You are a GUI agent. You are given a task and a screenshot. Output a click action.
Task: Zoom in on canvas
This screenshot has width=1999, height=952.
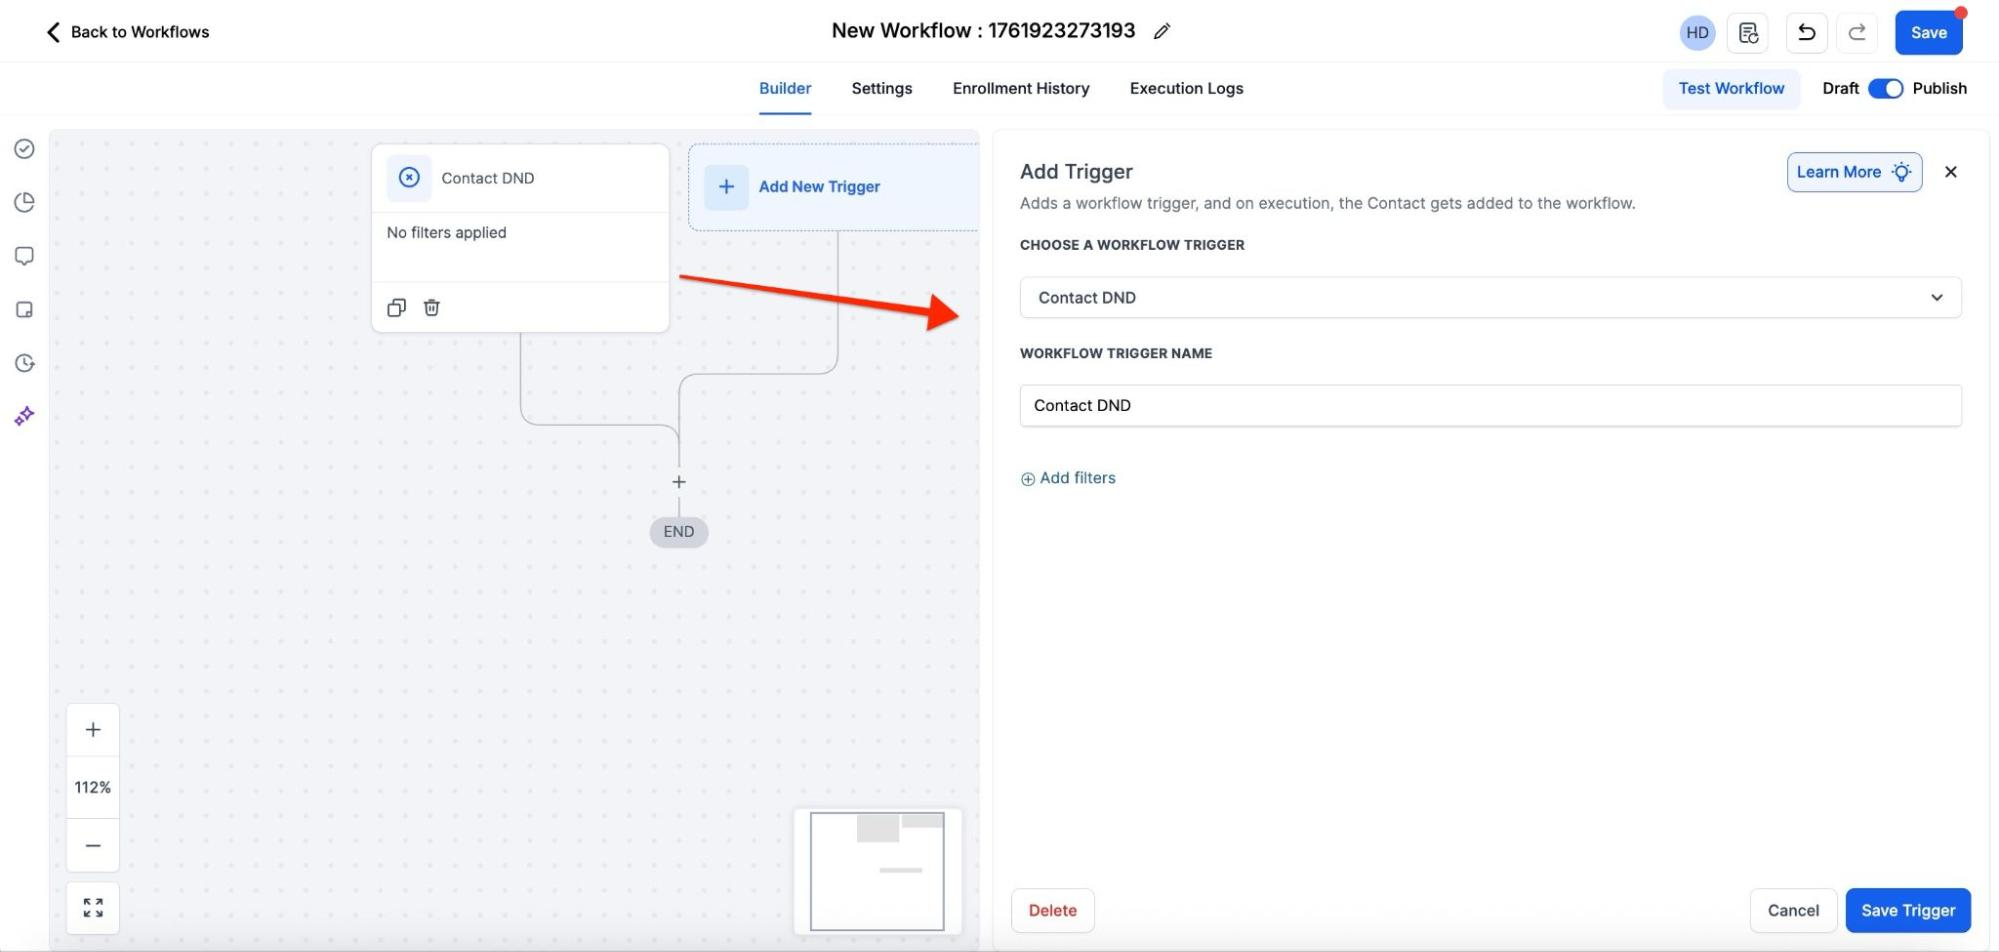[x=93, y=730]
